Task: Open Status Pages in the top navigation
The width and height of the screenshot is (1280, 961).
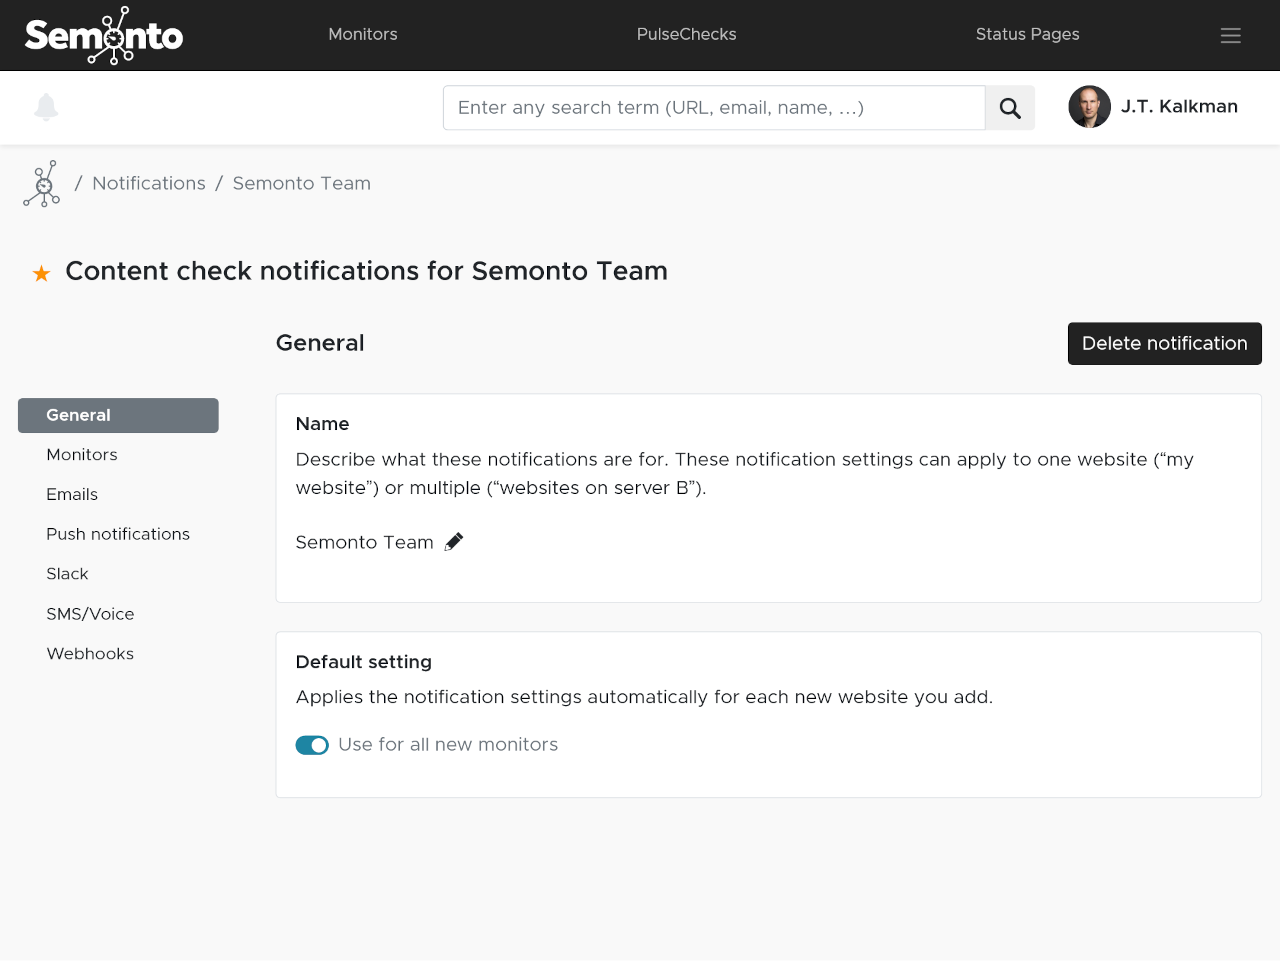Action: (x=1028, y=34)
